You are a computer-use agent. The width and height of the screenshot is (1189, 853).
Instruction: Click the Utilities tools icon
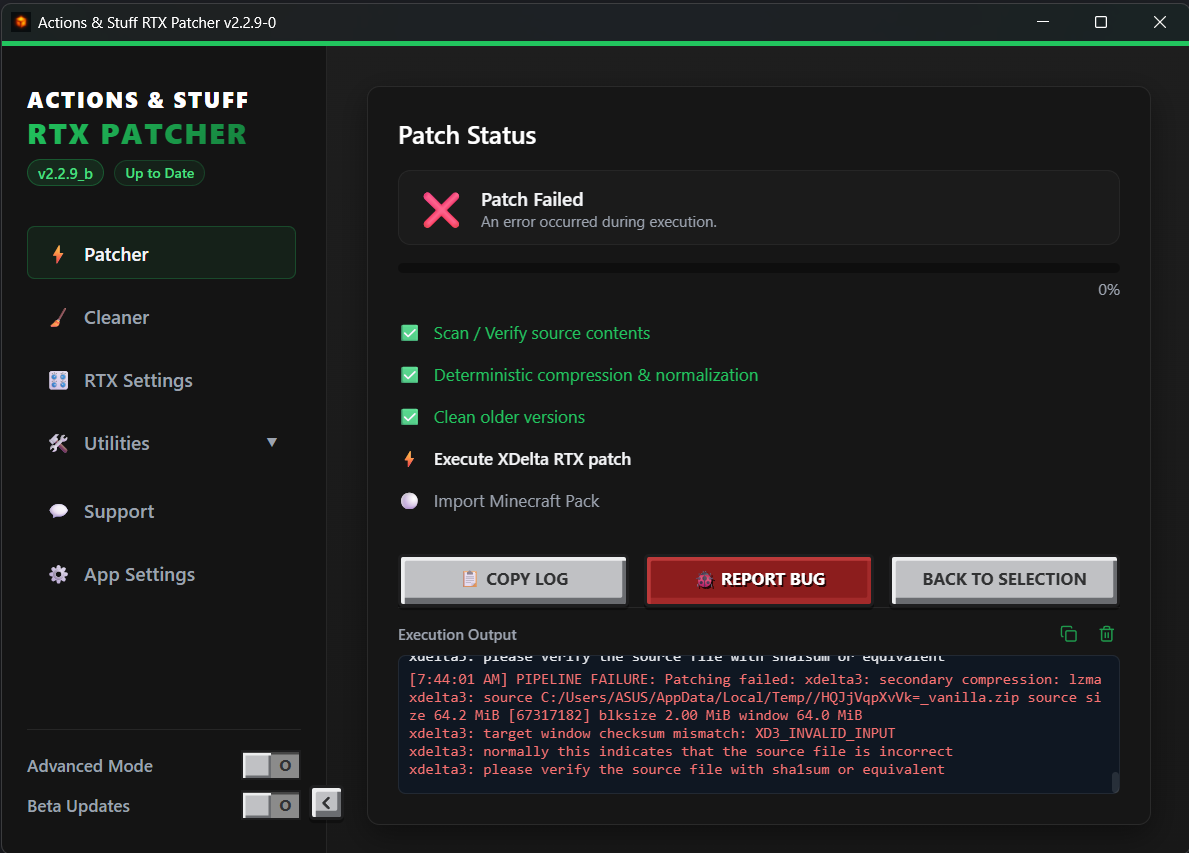click(58, 443)
